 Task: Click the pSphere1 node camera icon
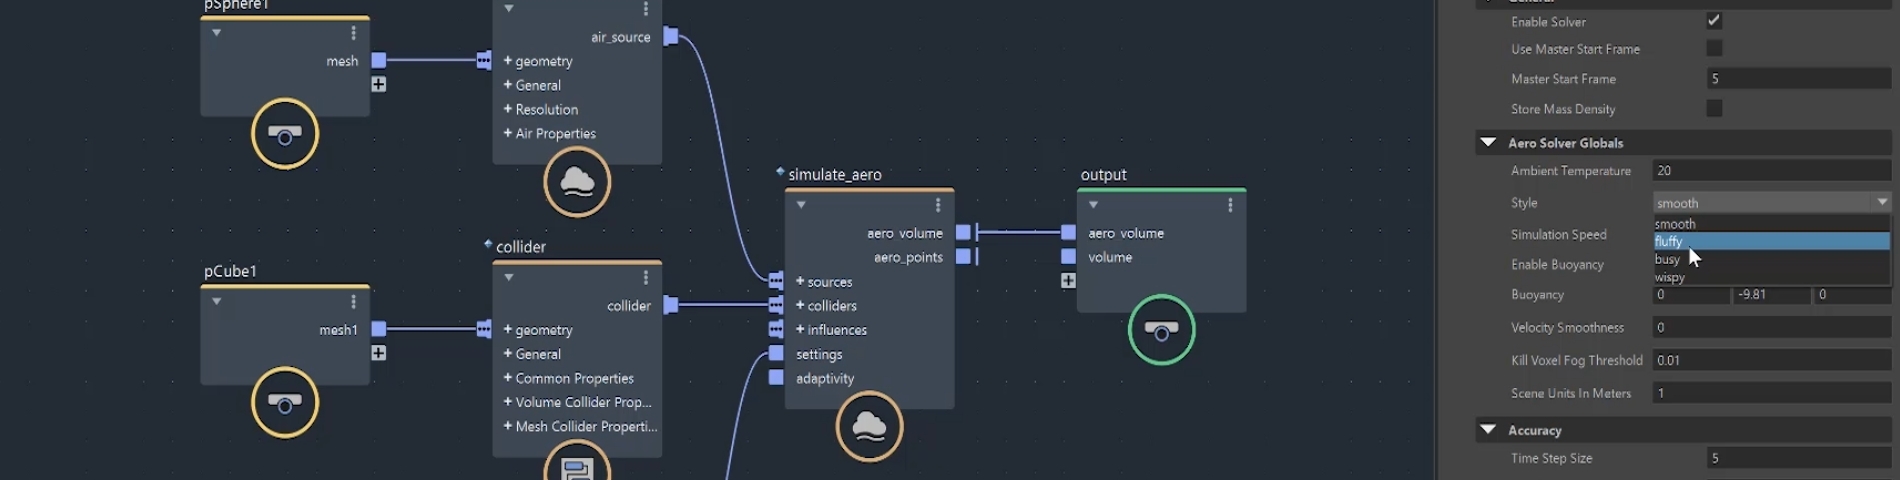(x=285, y=134)
